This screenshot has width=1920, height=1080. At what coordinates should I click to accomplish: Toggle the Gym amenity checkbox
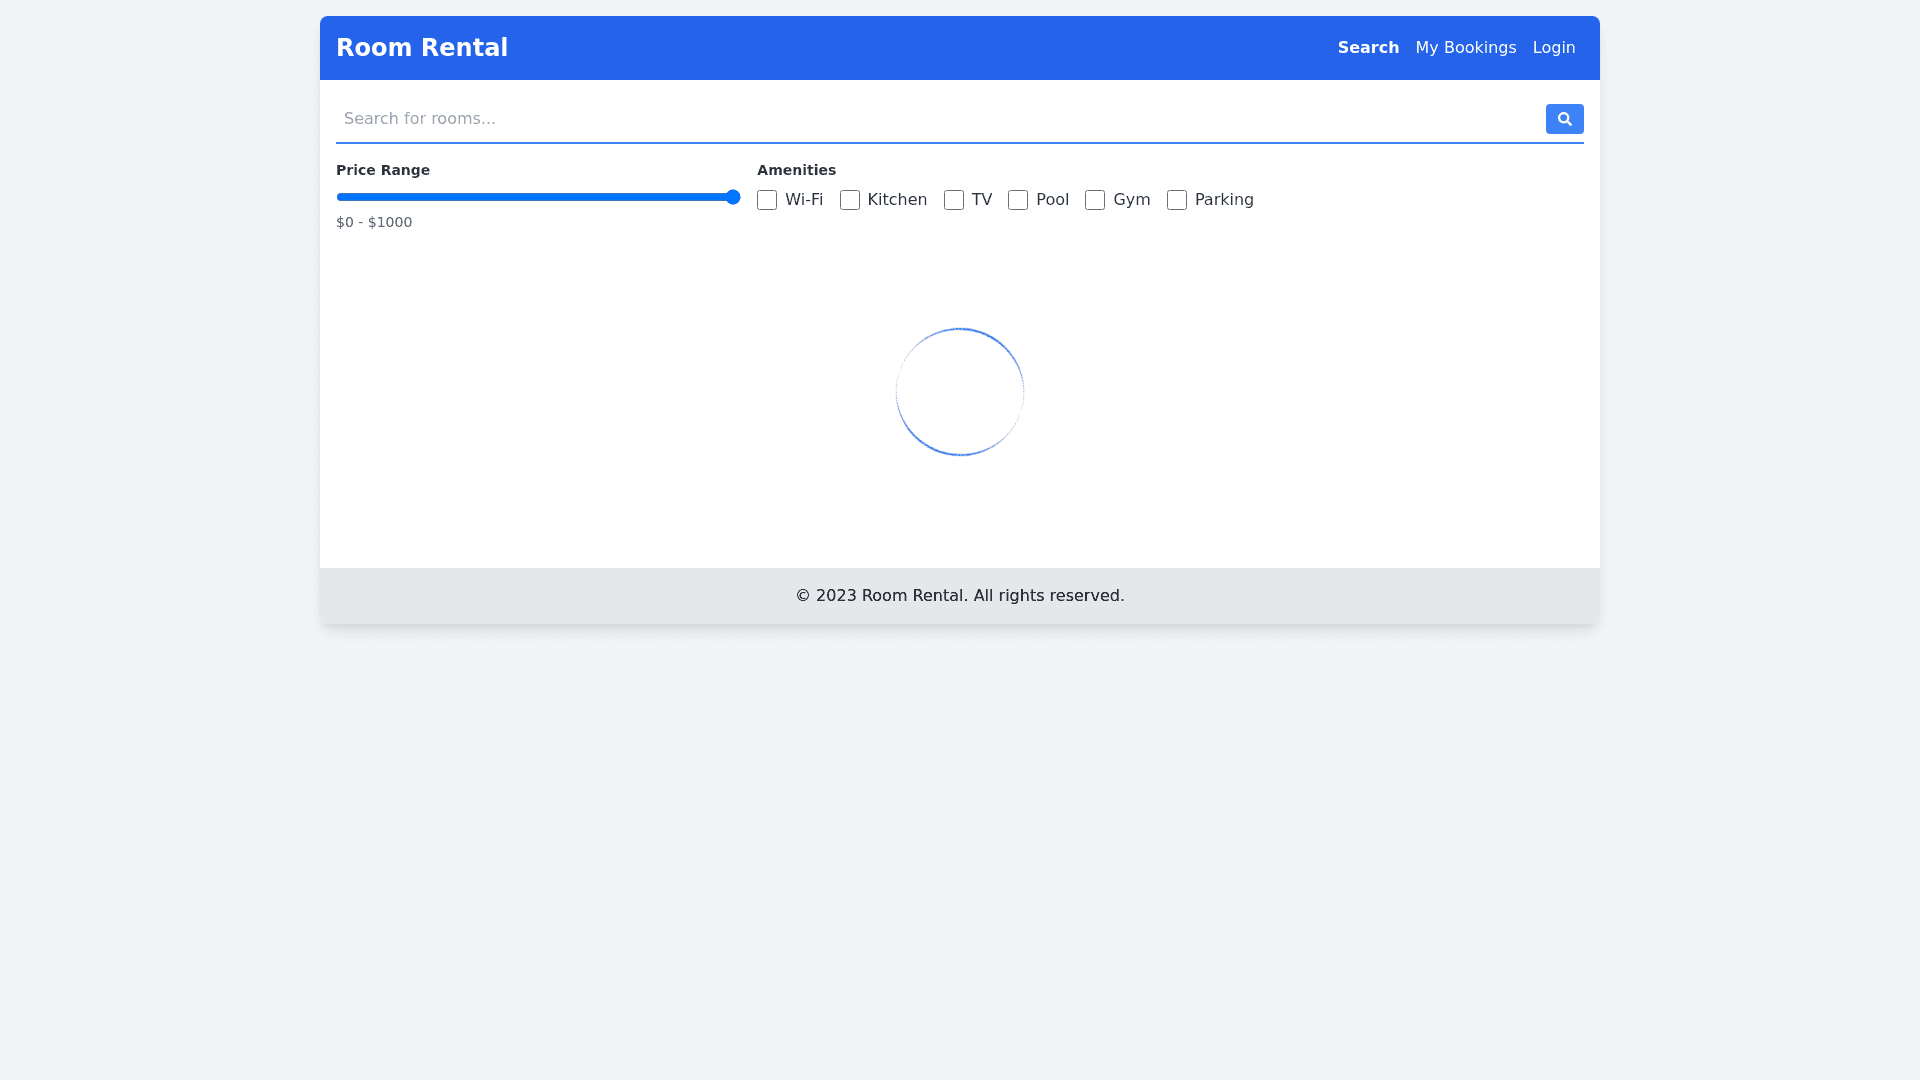(1095, 200)
